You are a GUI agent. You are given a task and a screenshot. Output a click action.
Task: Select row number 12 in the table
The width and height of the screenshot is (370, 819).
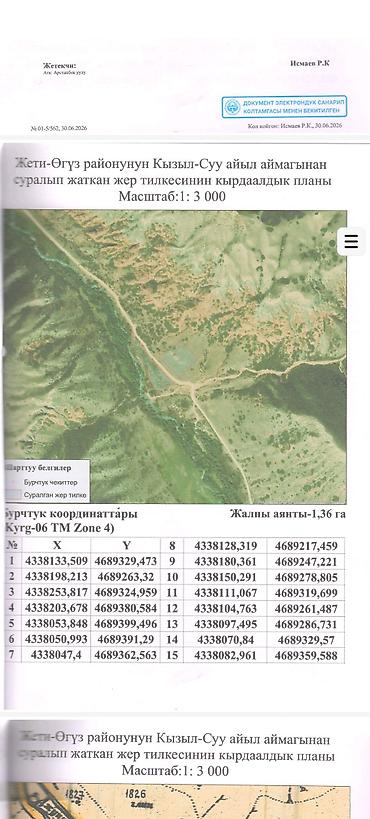pos(172,609)
